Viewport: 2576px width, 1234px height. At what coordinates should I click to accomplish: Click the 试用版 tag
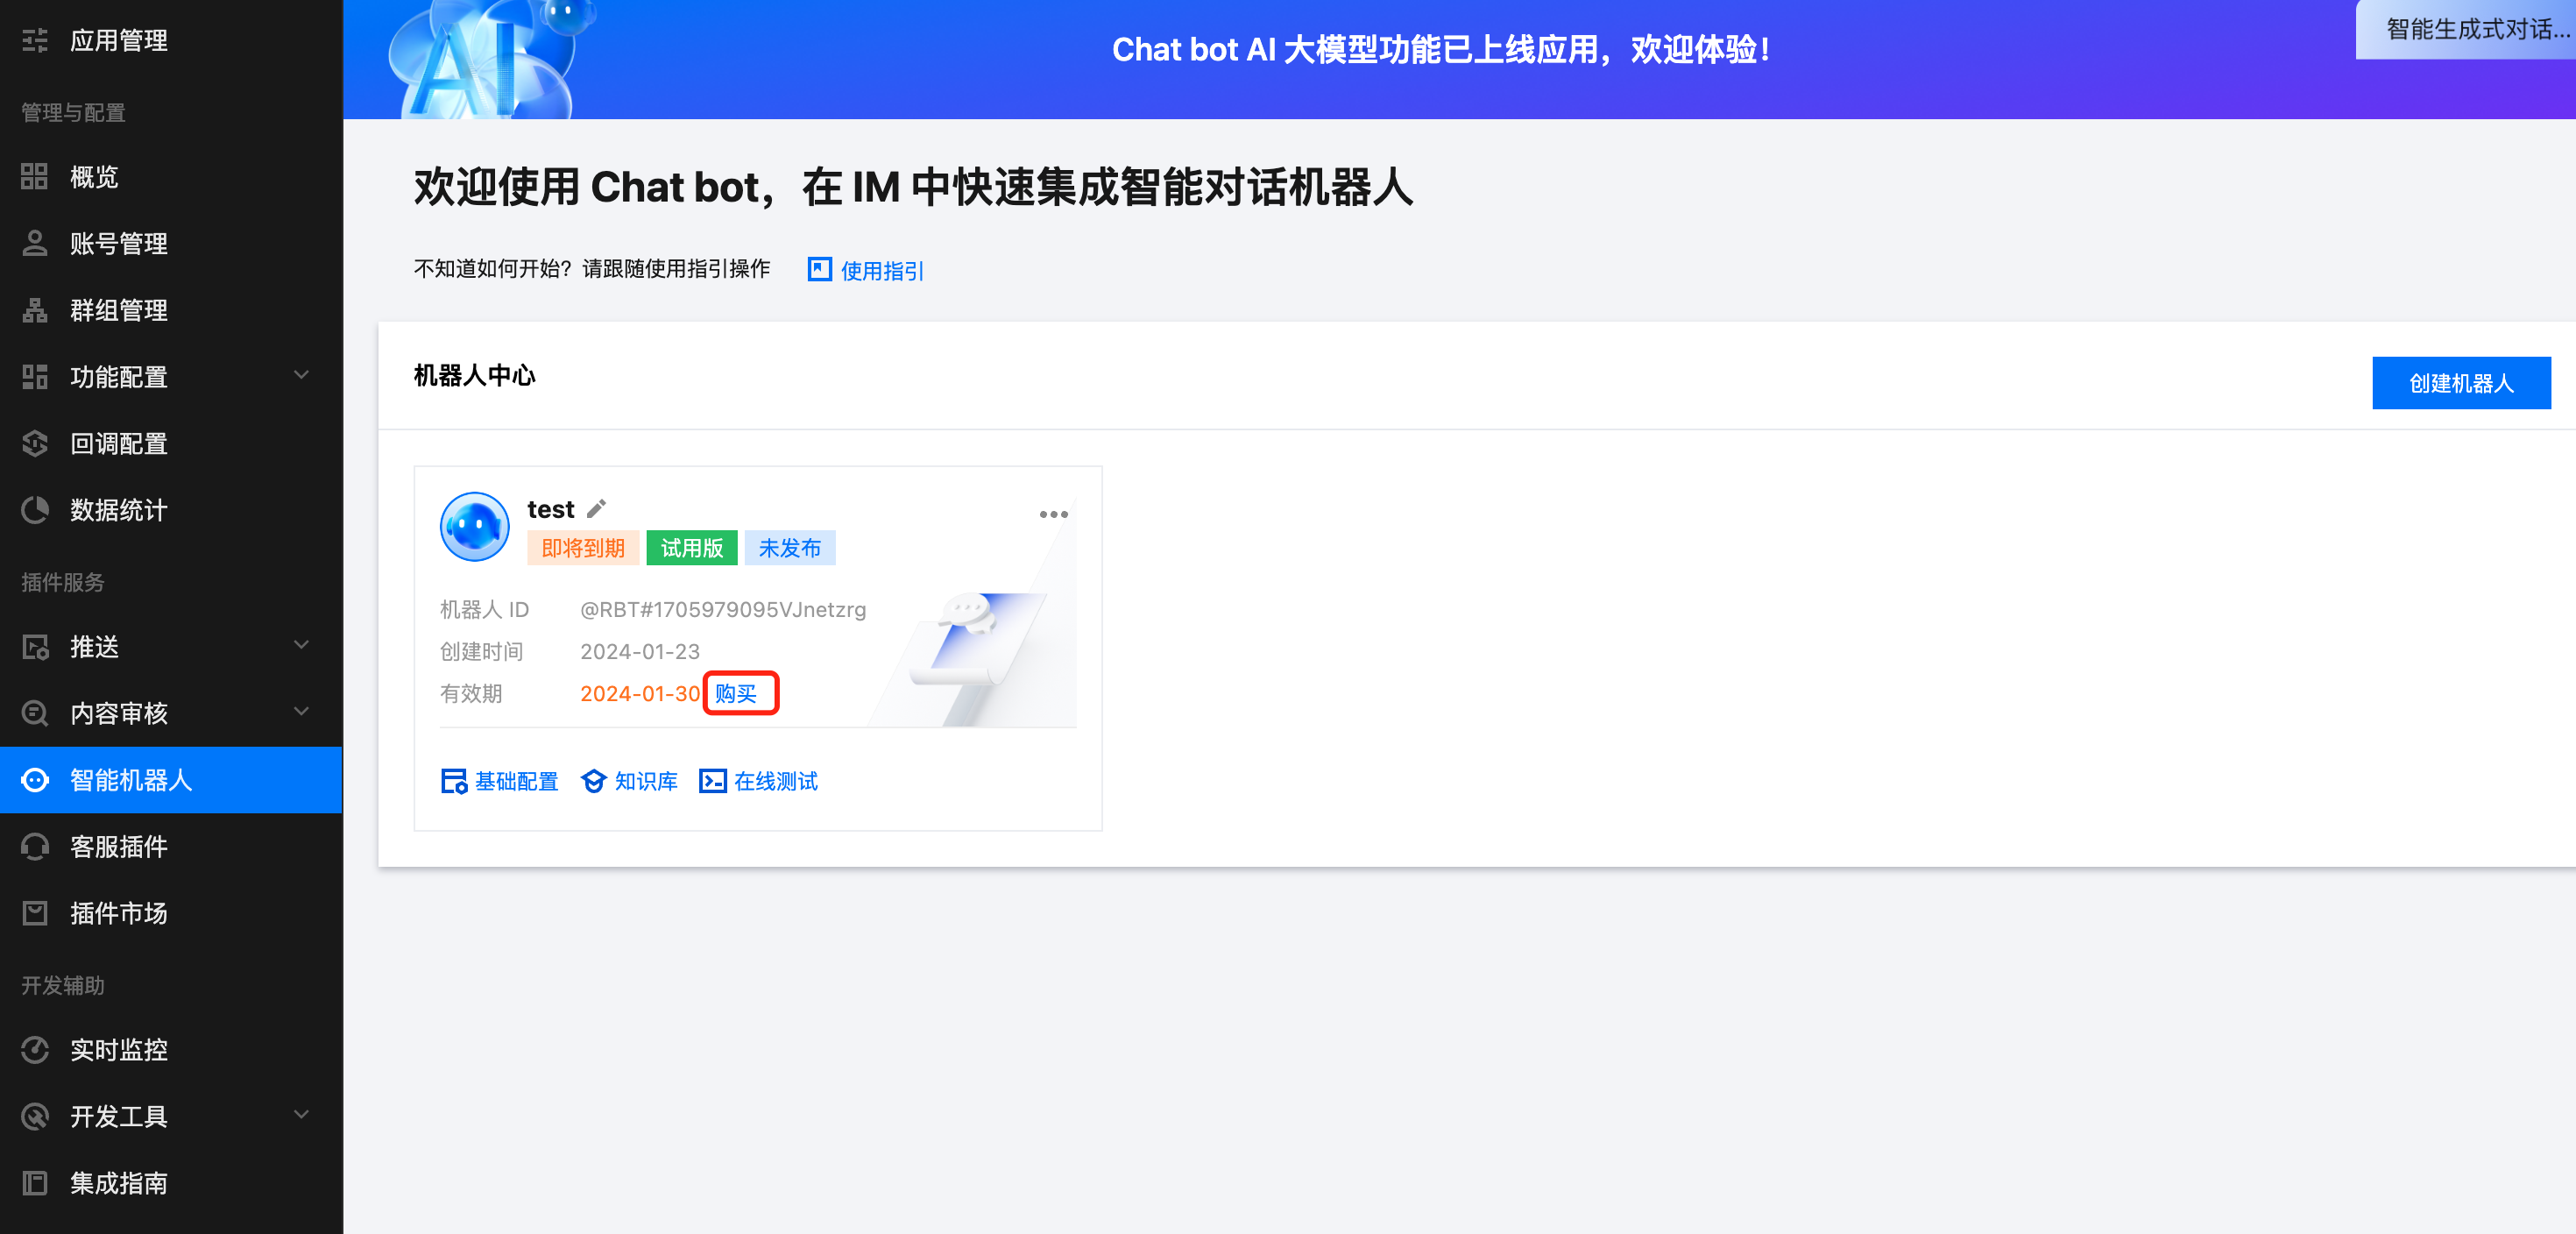pyautogui.click(x=692, y=548)
